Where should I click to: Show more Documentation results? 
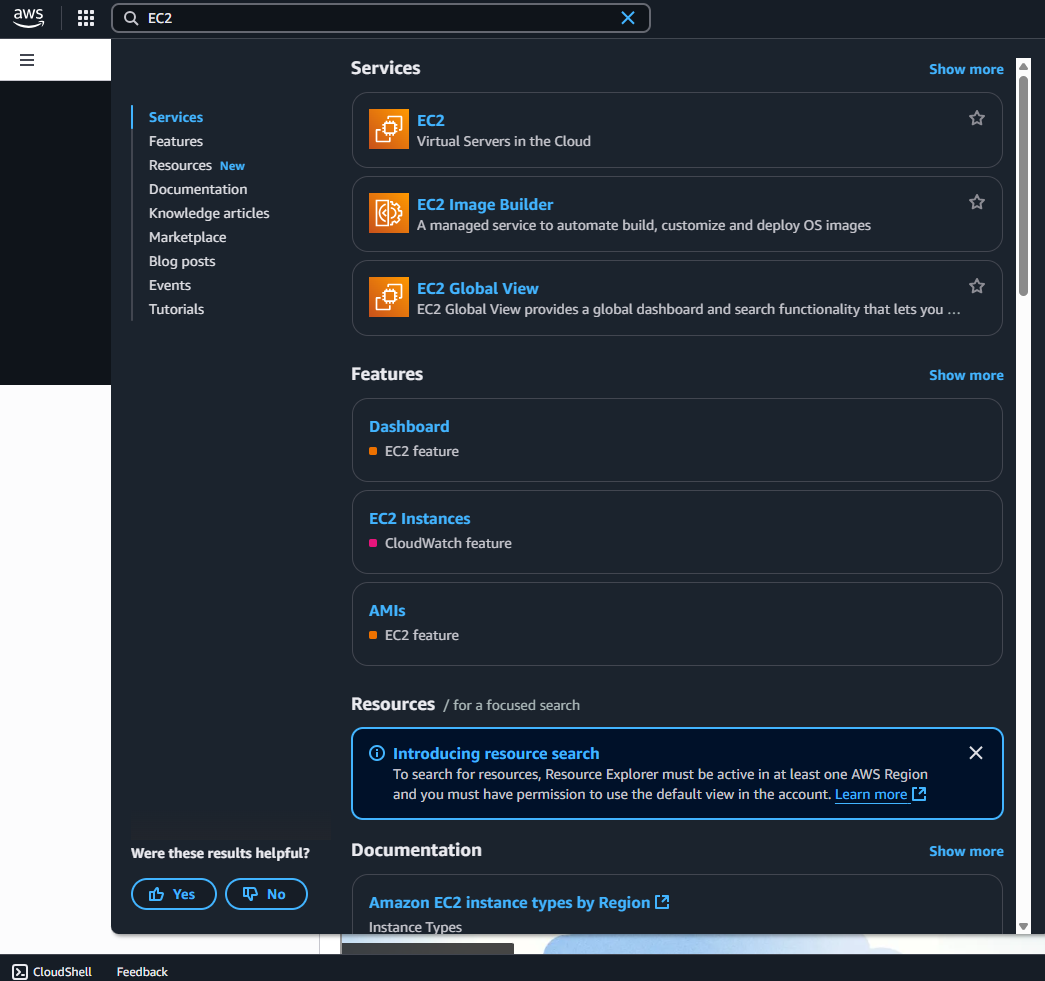tap(966, 850)
